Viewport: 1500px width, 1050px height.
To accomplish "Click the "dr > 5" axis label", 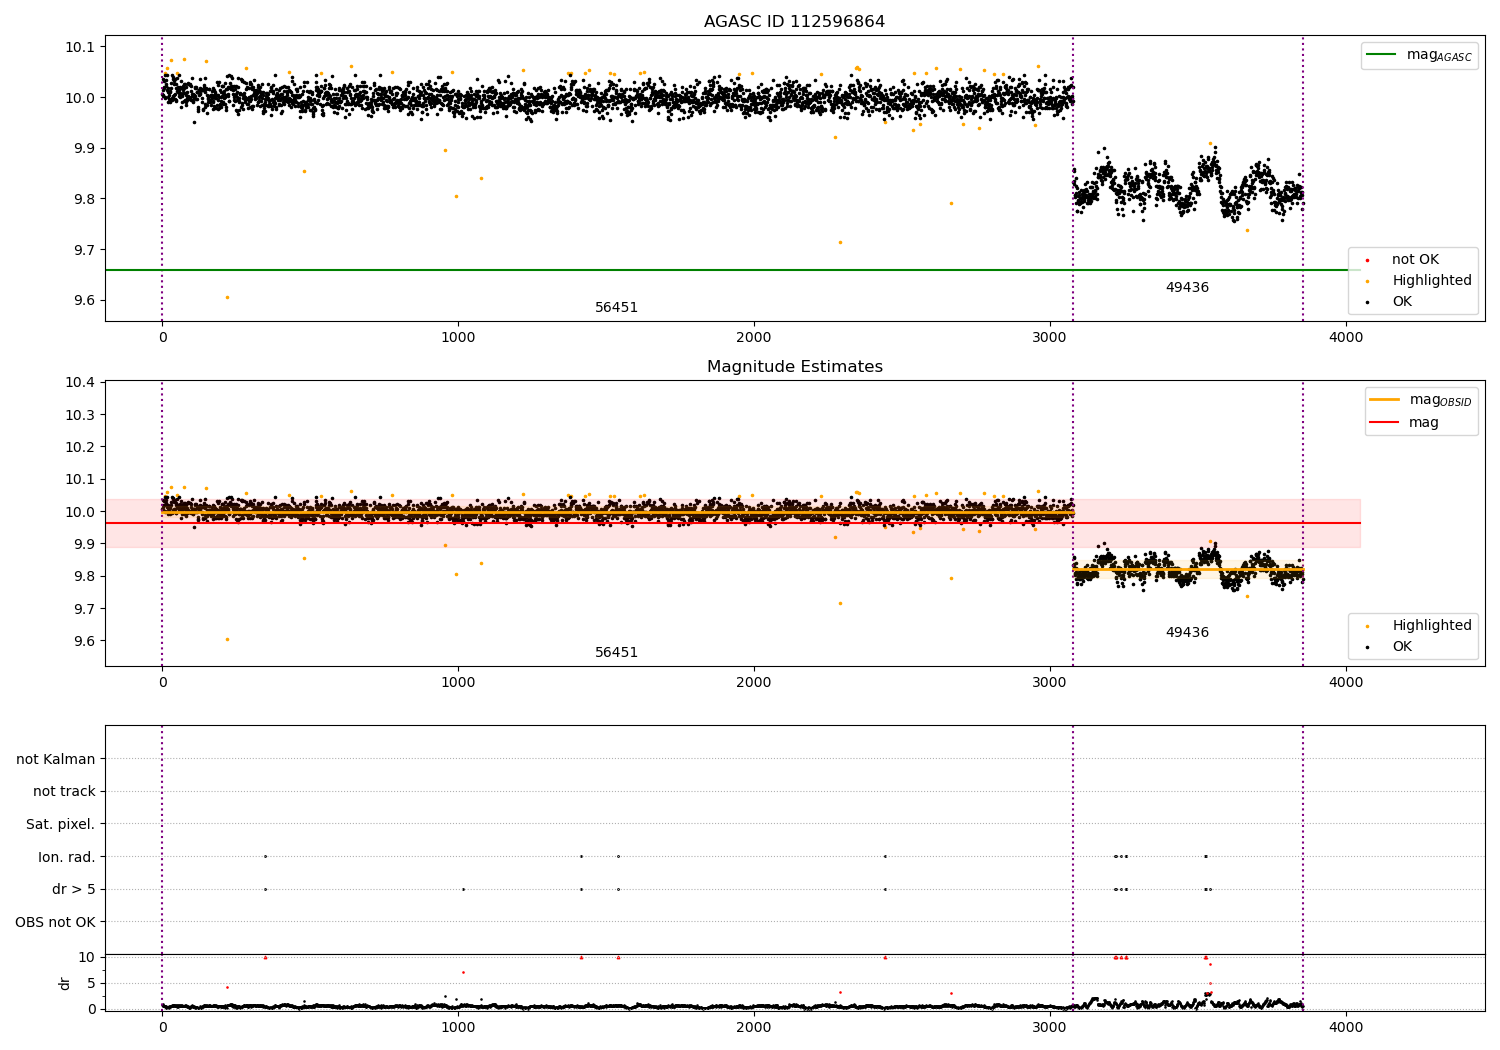I will click(x=74, y=890).
